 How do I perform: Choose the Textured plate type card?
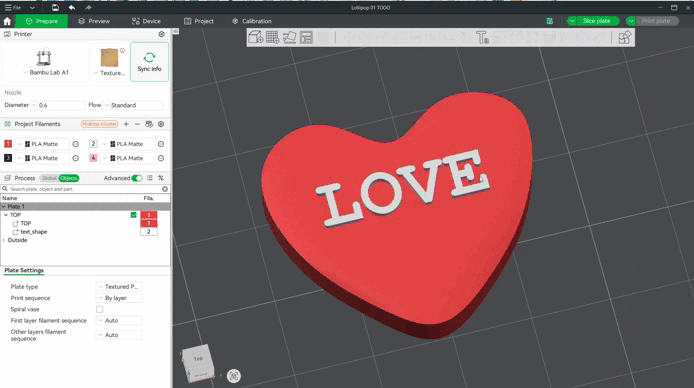109,62
